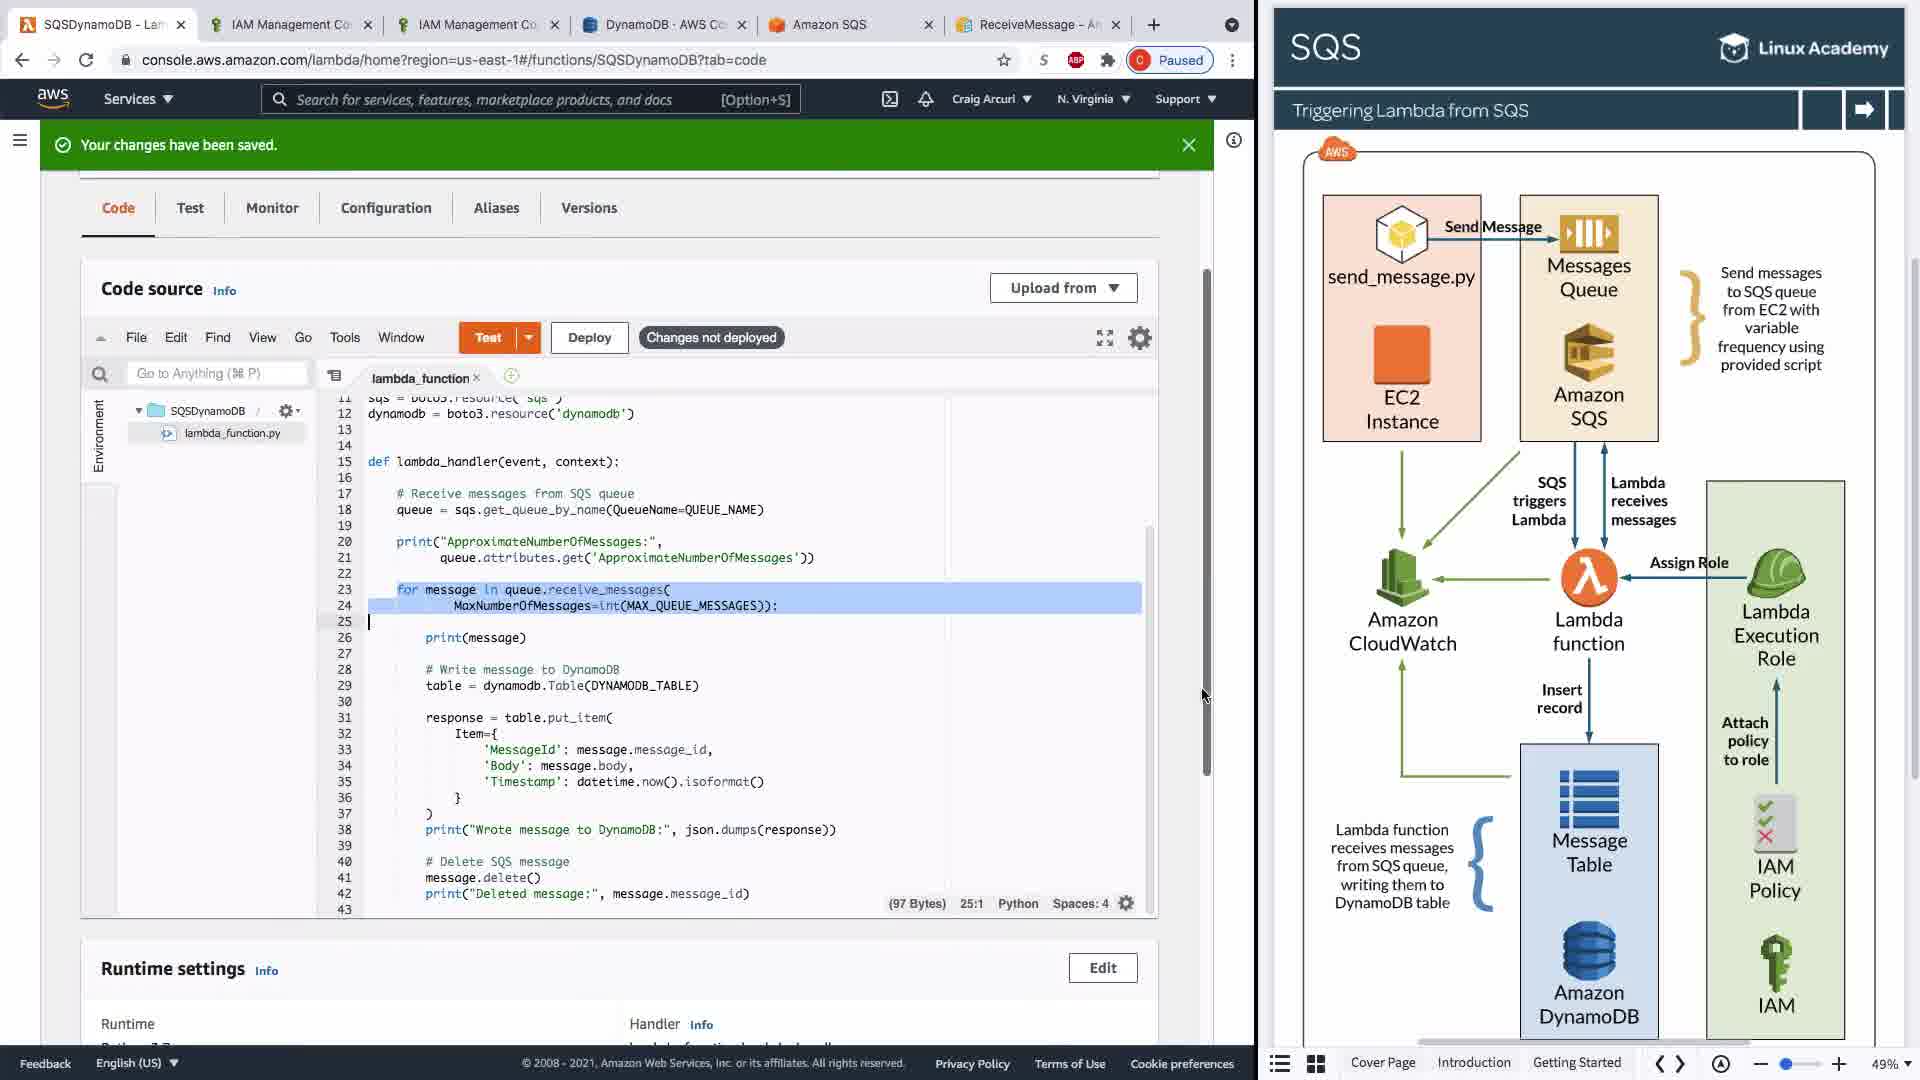The image size is (1920, 1080).
Task: Click next slide arrow in Linux Academy panel
Action: click(1863, 110)
